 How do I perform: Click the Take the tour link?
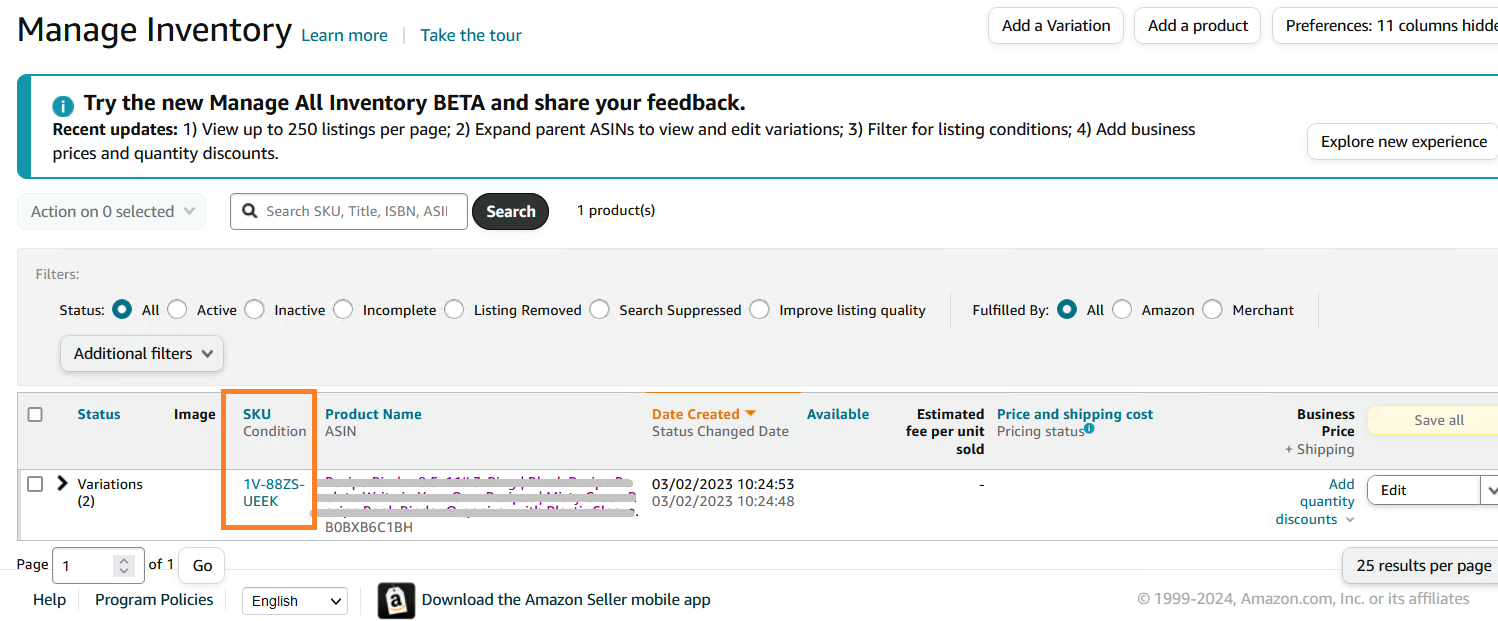tap(470, 34)
